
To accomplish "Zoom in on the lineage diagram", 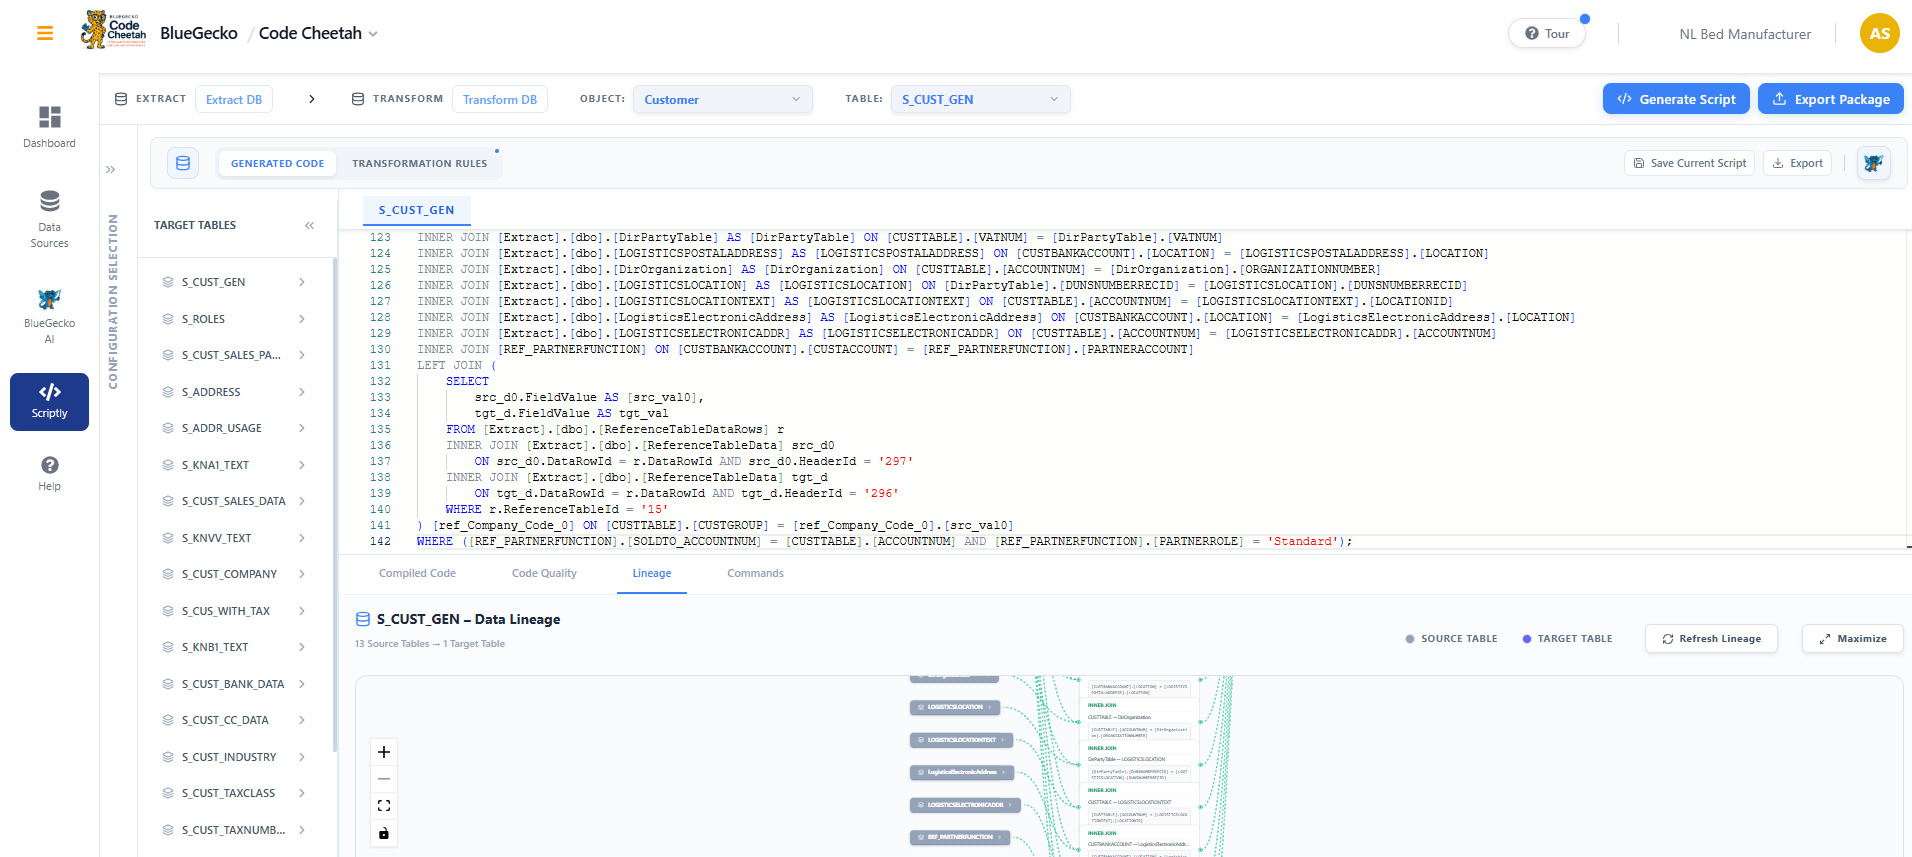I will coord(384,752).
